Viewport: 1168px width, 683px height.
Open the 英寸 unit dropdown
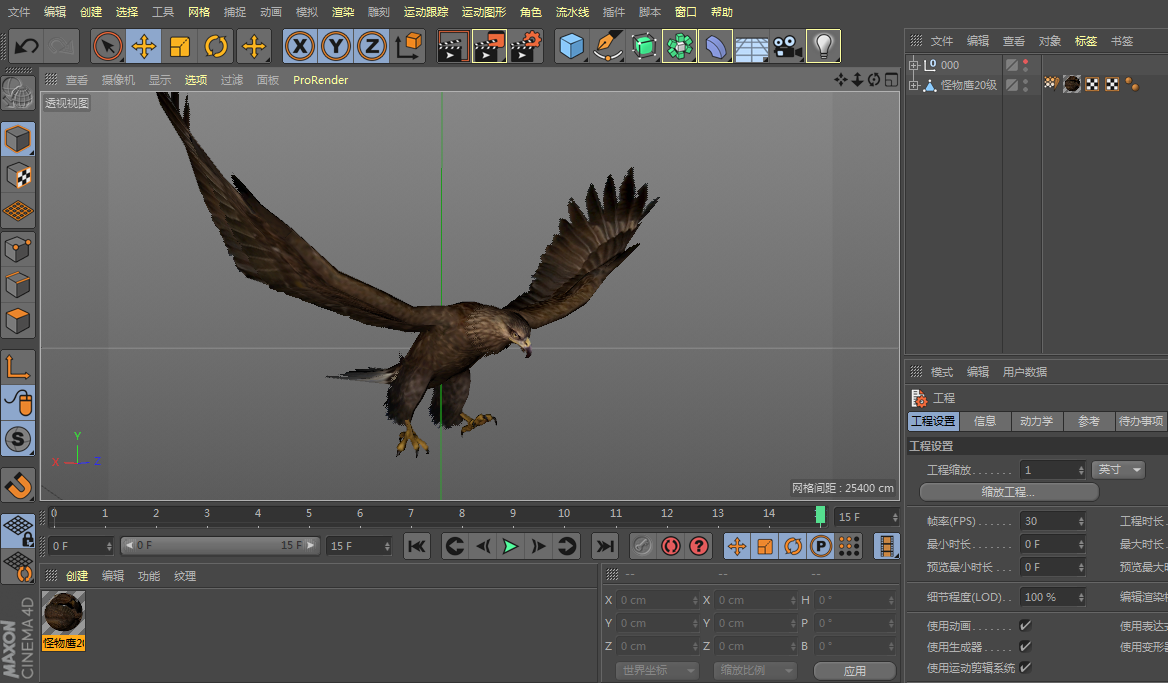tap(1118, 470)
